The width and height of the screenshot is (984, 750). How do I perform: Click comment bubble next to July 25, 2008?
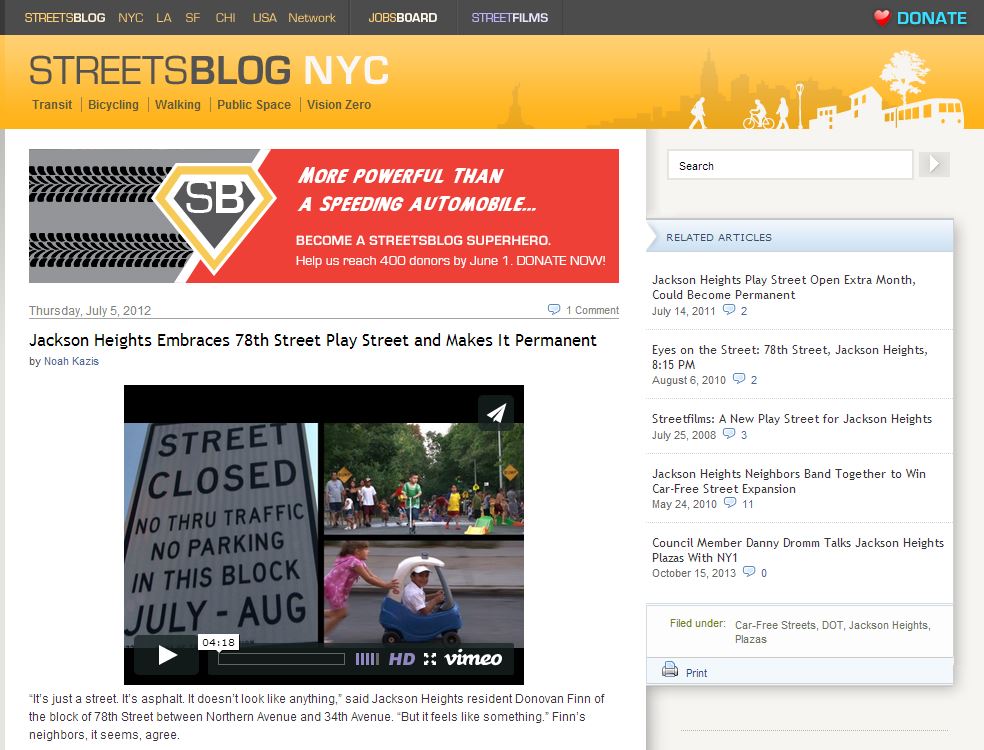pos(729,434)
